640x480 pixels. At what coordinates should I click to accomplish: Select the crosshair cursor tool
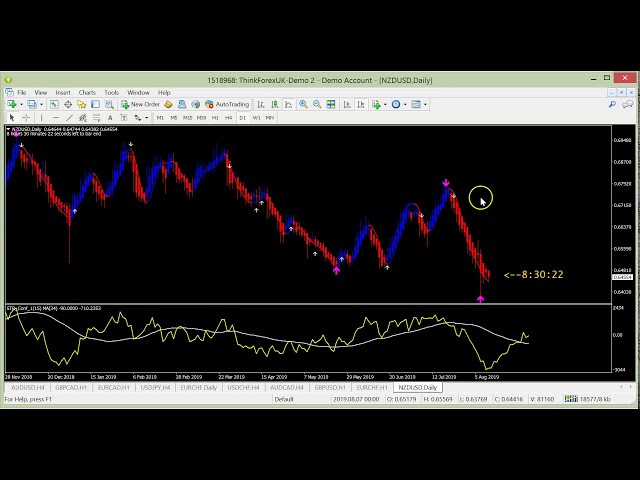pyautogui.click(x=26, y=118)
